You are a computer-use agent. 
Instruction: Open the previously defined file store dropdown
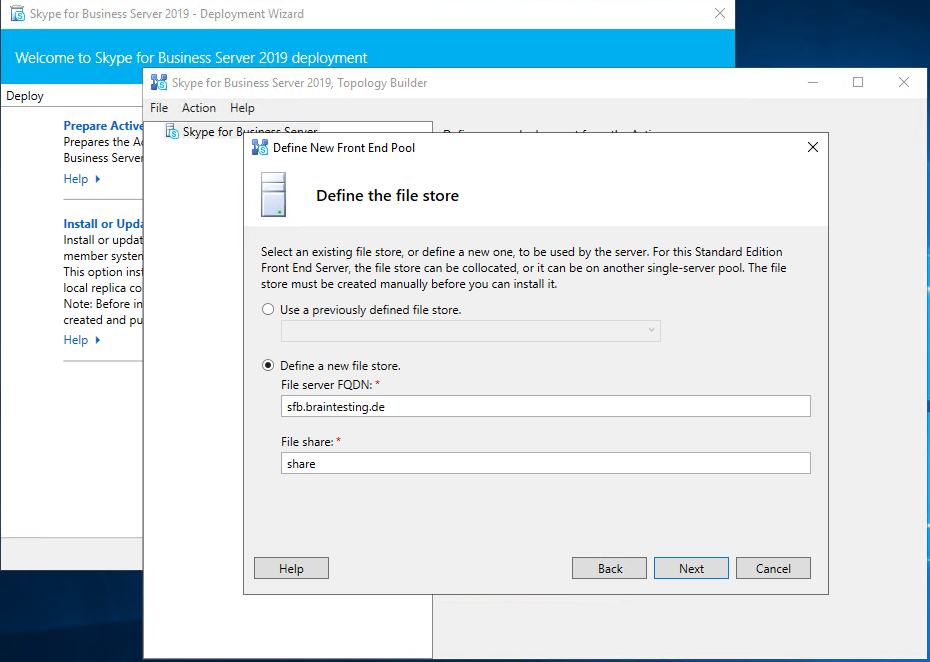[651, 330]
